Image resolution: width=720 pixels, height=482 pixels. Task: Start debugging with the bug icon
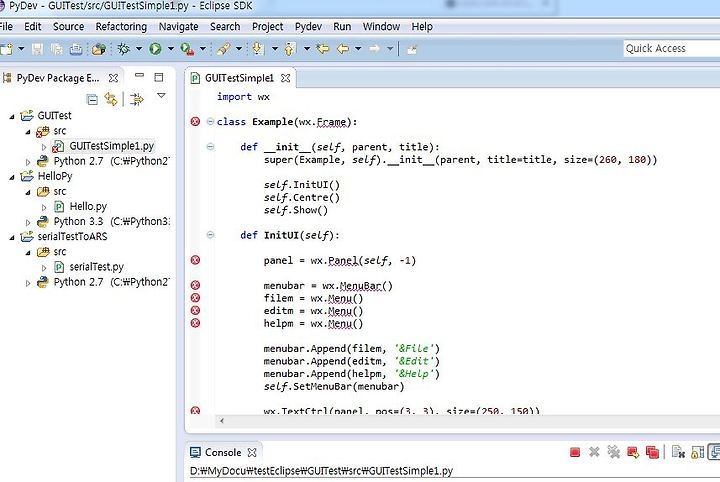coord(124,48)
